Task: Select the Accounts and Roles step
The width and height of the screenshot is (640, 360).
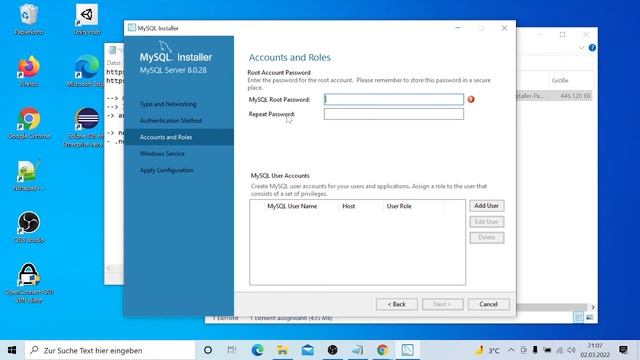Action: (x=179, y=137)
